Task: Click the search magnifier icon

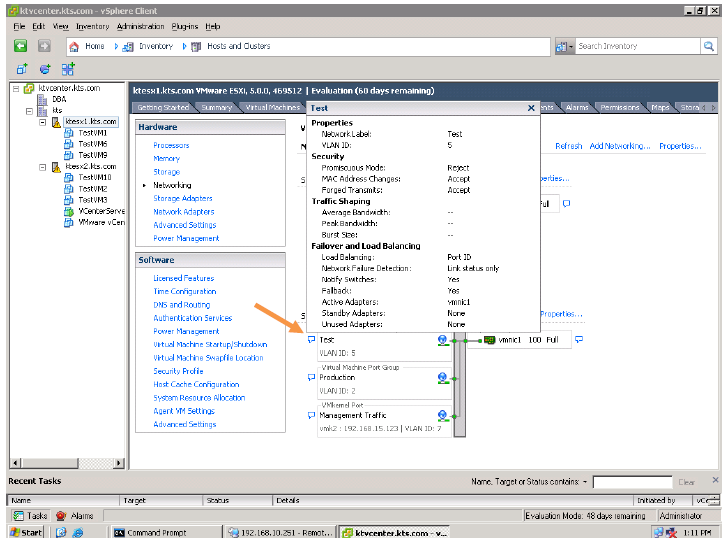Action: point(709,46)
